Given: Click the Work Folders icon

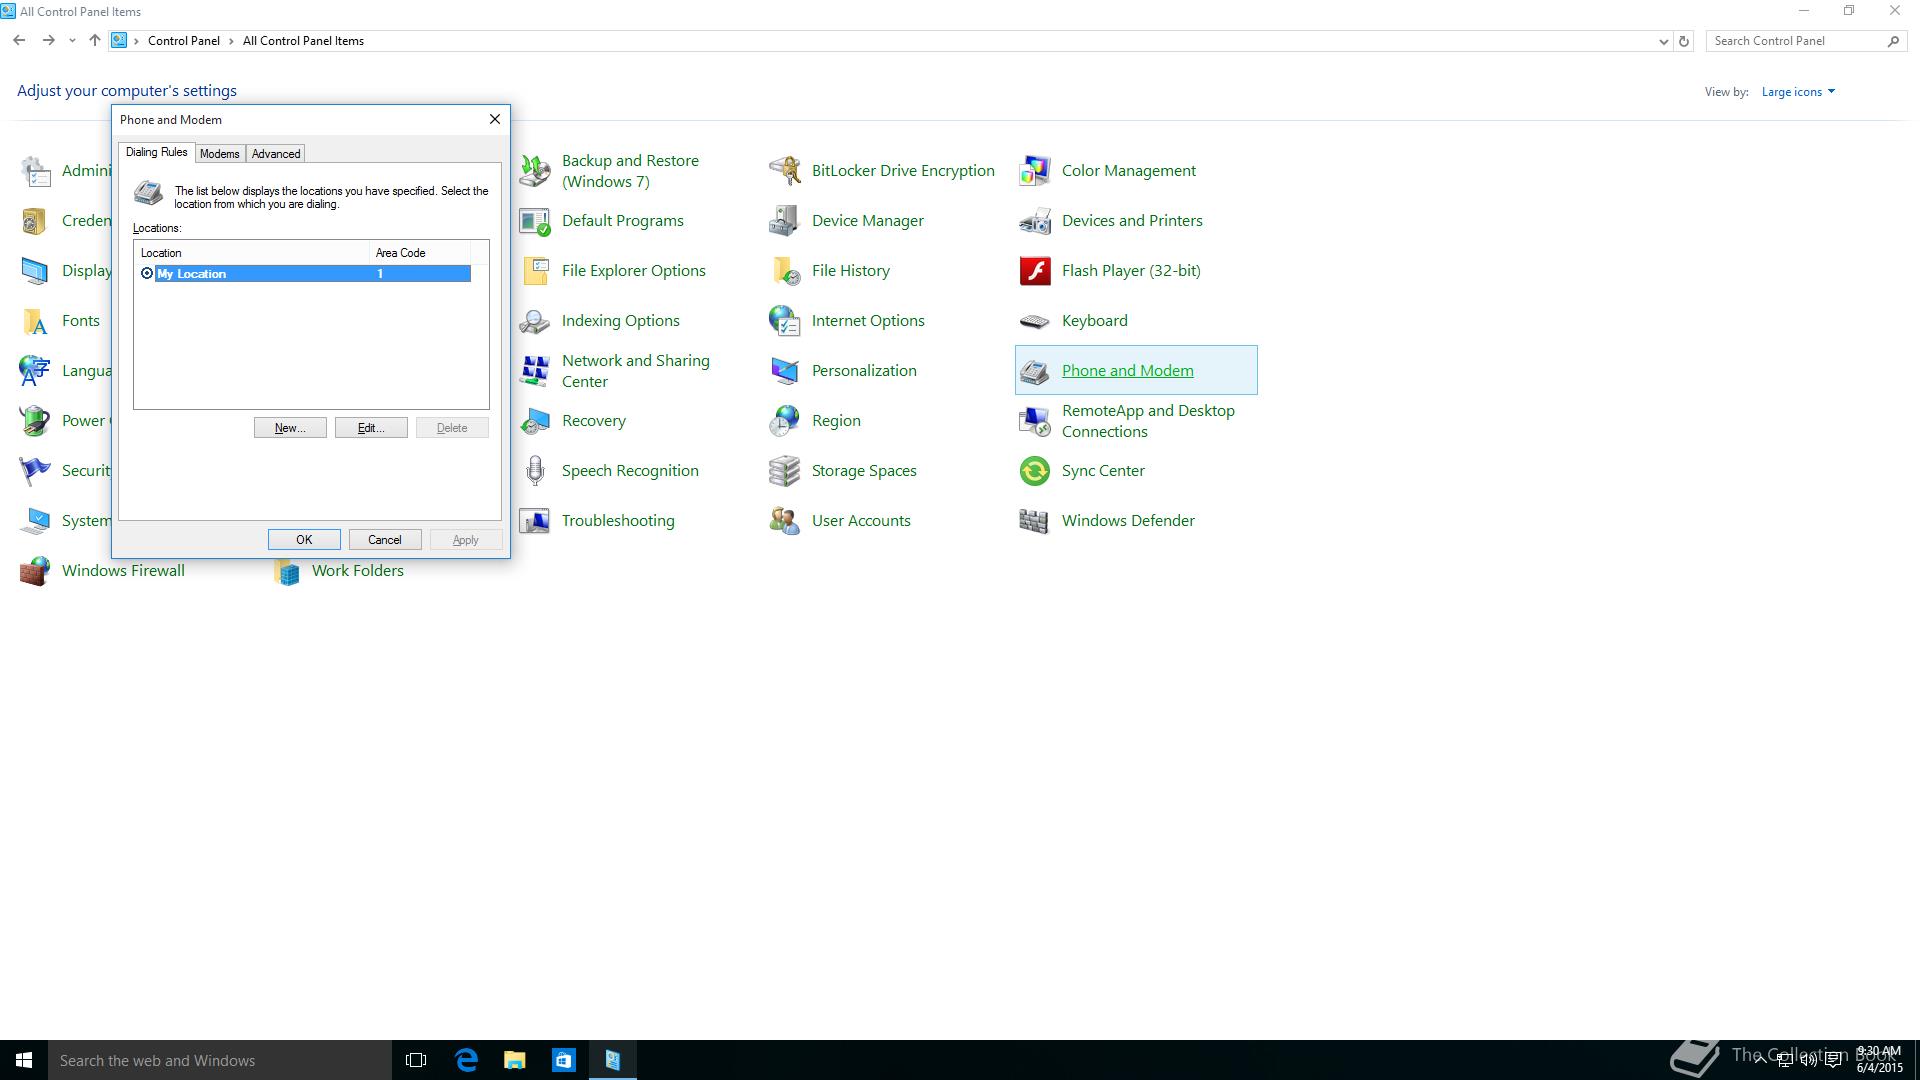Looking at the screenshot, I should (287, 571).
